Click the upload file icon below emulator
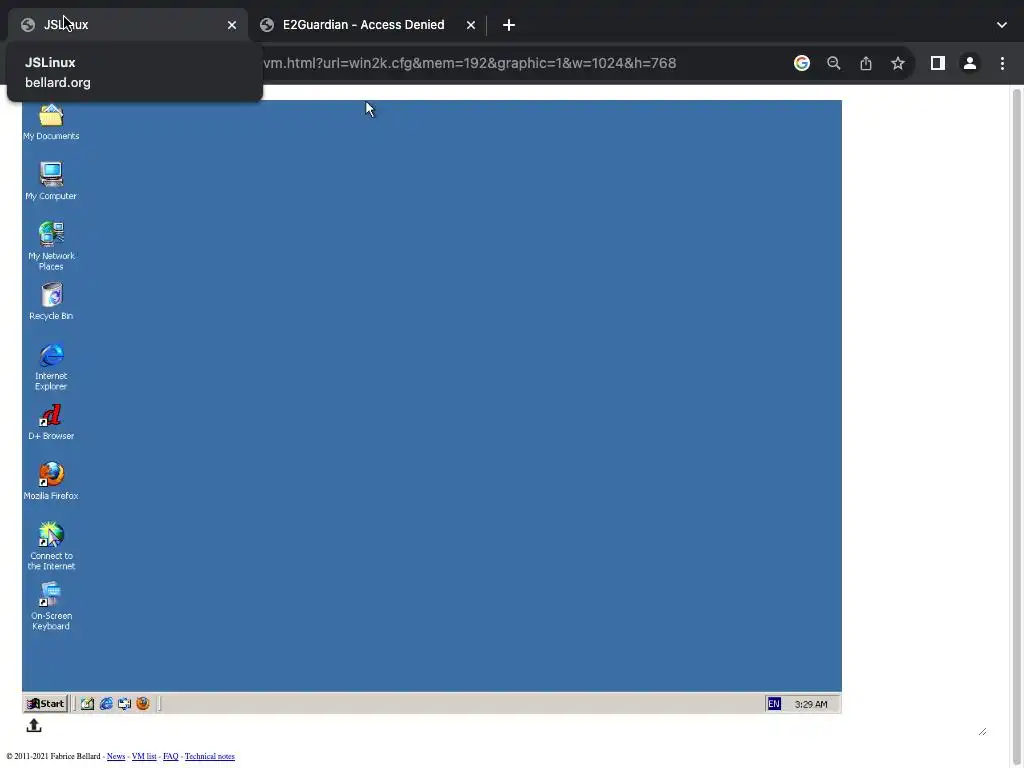The width and height of the screenshot is (1024, 768). 34,726
